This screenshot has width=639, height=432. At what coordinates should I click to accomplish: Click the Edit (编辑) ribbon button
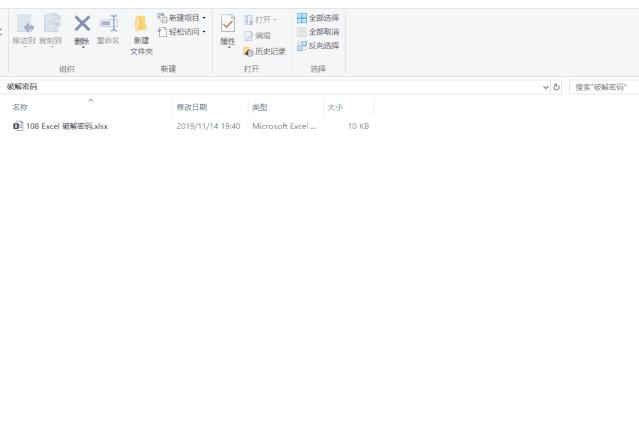point(258,36)
